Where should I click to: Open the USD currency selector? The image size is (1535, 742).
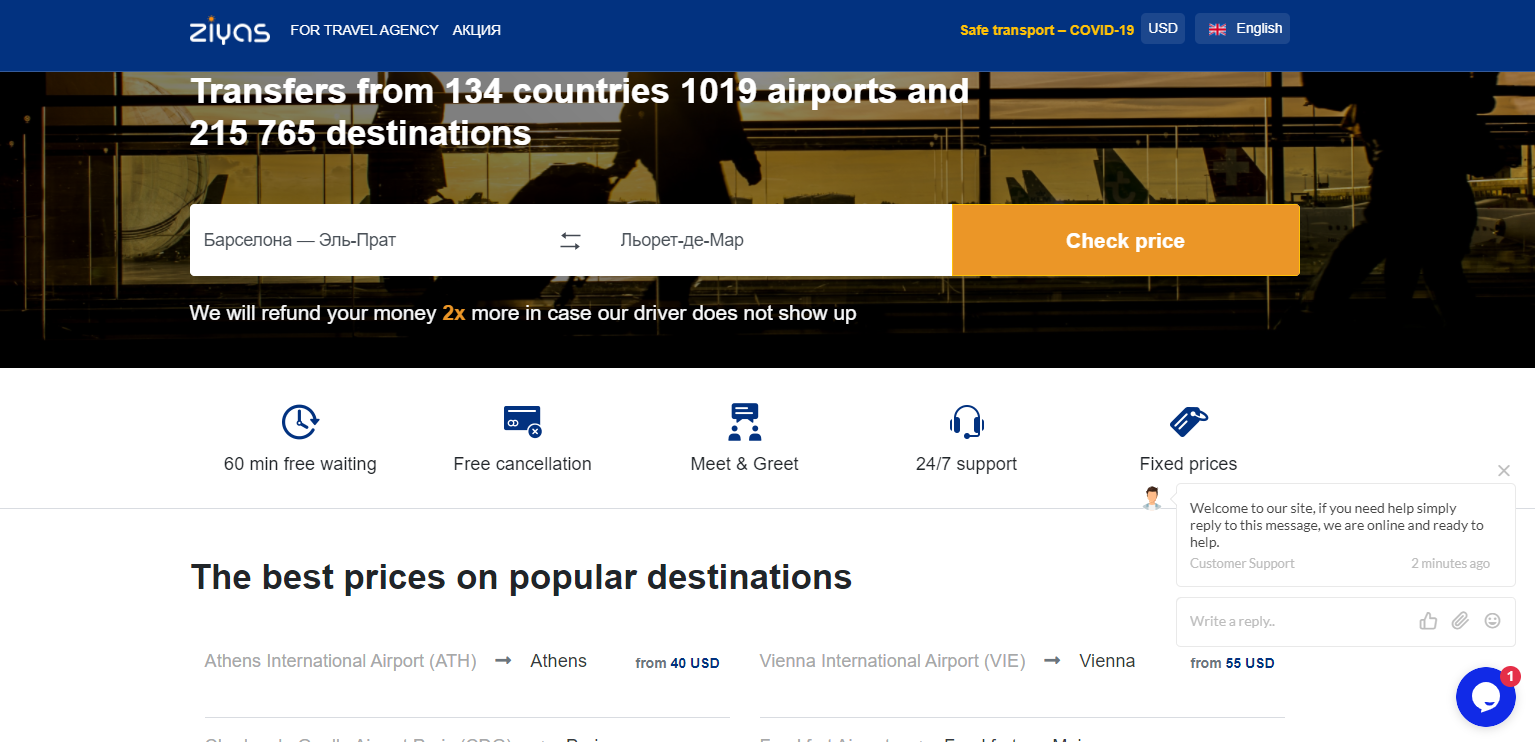click(1163, 29)
